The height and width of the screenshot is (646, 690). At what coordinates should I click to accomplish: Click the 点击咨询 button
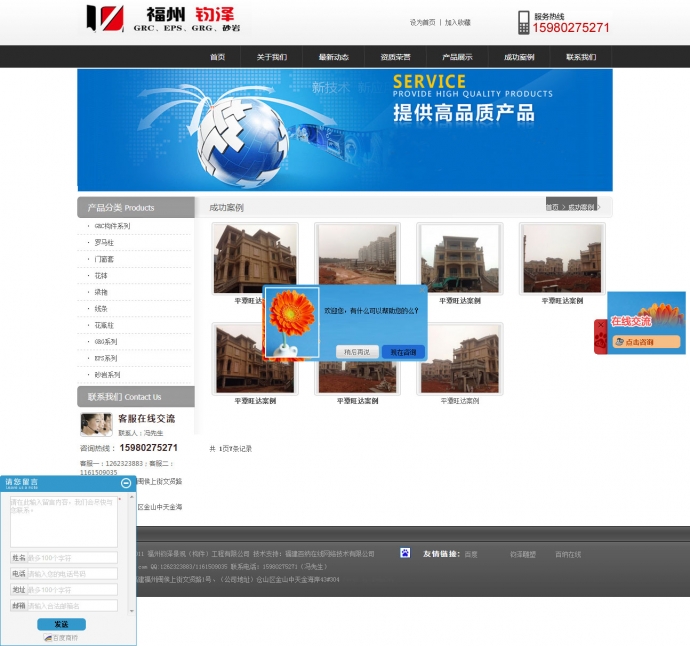coord(646,341)
